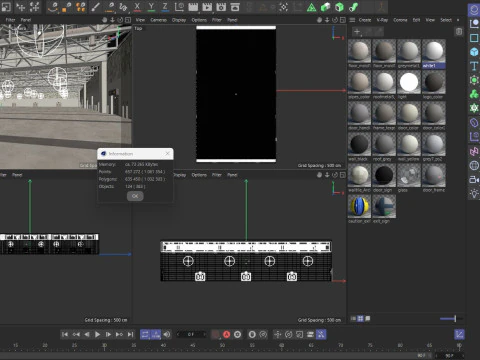
Task: Select the Text spline tool icon
Action: (474, 66)
